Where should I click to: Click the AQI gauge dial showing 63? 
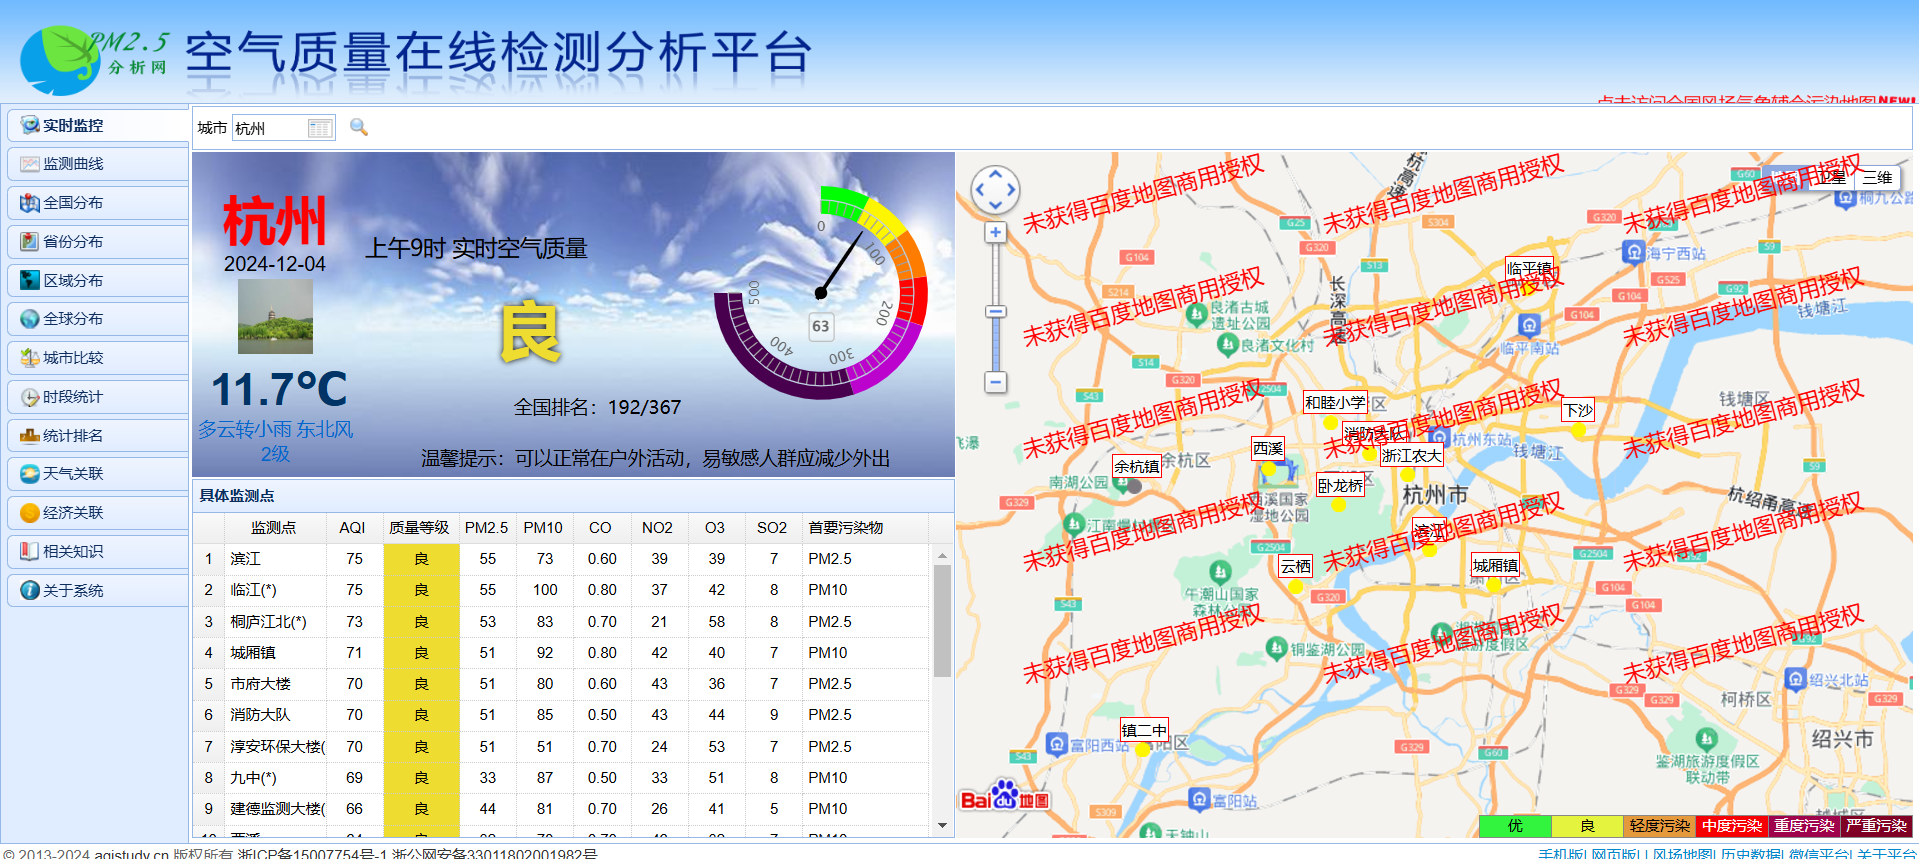(x=821, y=292)
